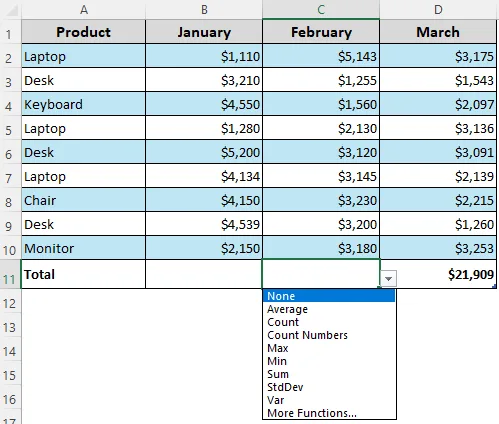Screen dimensions: 499x424
Task: Choose Count Numbers option
Action: [307, 335]
